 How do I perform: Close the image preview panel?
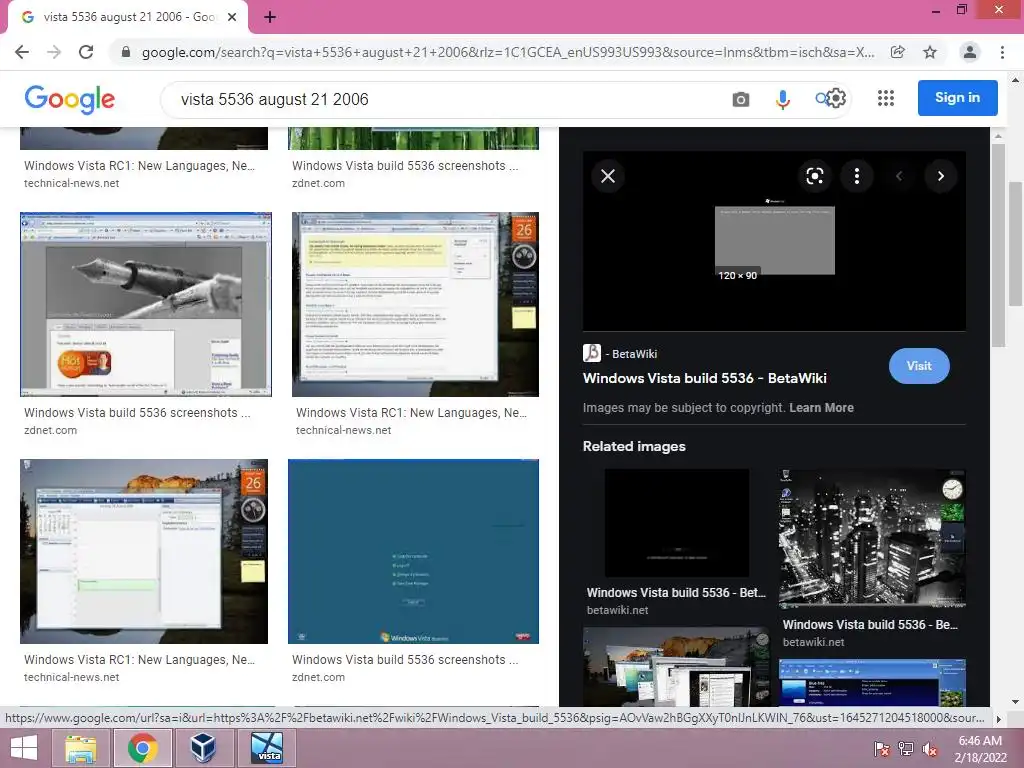[608, 176]
